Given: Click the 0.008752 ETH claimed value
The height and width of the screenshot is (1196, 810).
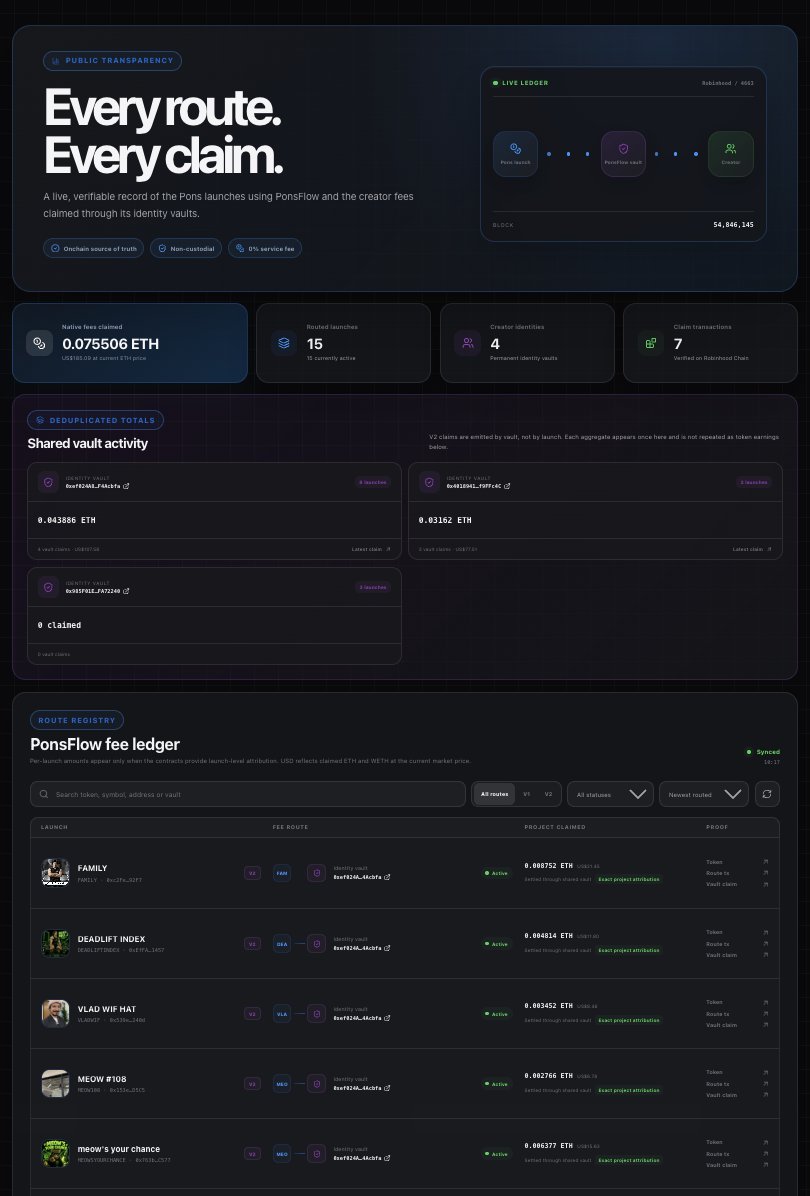Looking at the screenshot, I should click(x=548, y=866).
